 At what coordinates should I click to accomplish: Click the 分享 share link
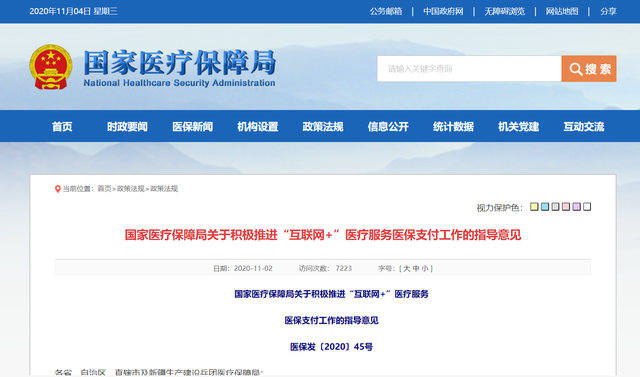coord(608,11)
